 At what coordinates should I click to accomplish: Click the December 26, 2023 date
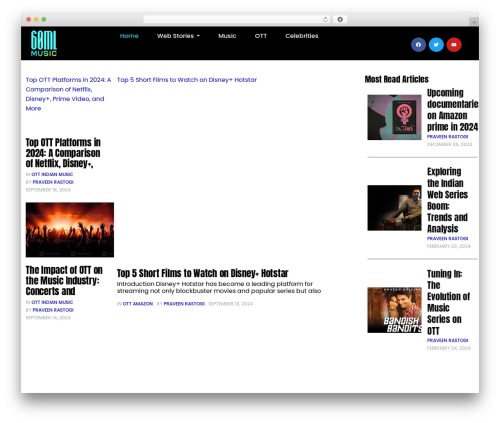[x=449, y=144]
